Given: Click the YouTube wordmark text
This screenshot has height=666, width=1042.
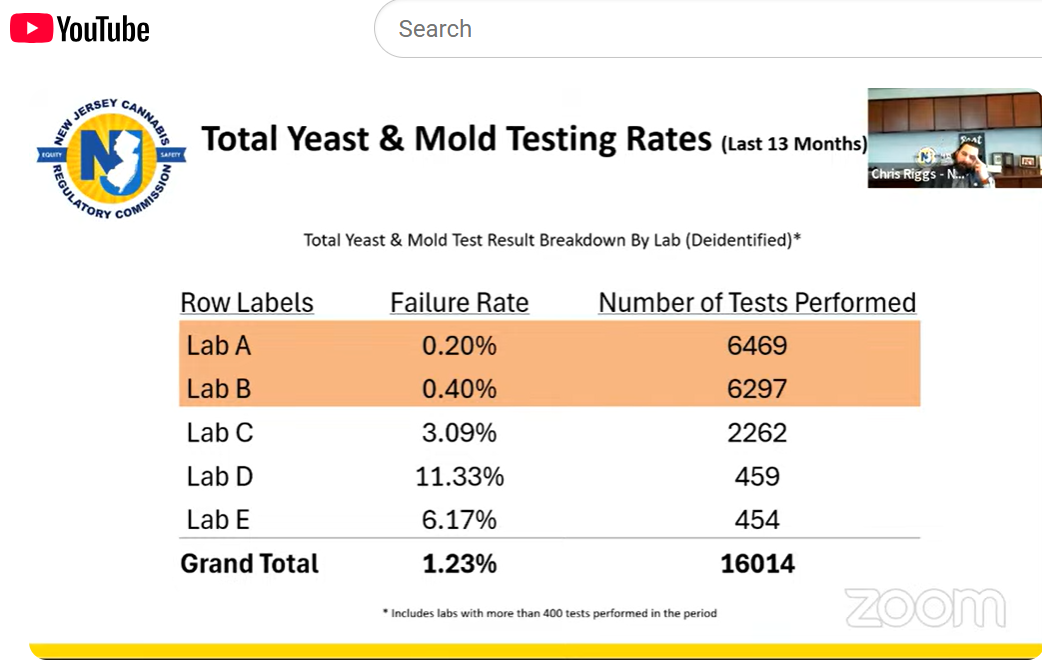Looking at the screenshot, I should [x=103, y=29].
